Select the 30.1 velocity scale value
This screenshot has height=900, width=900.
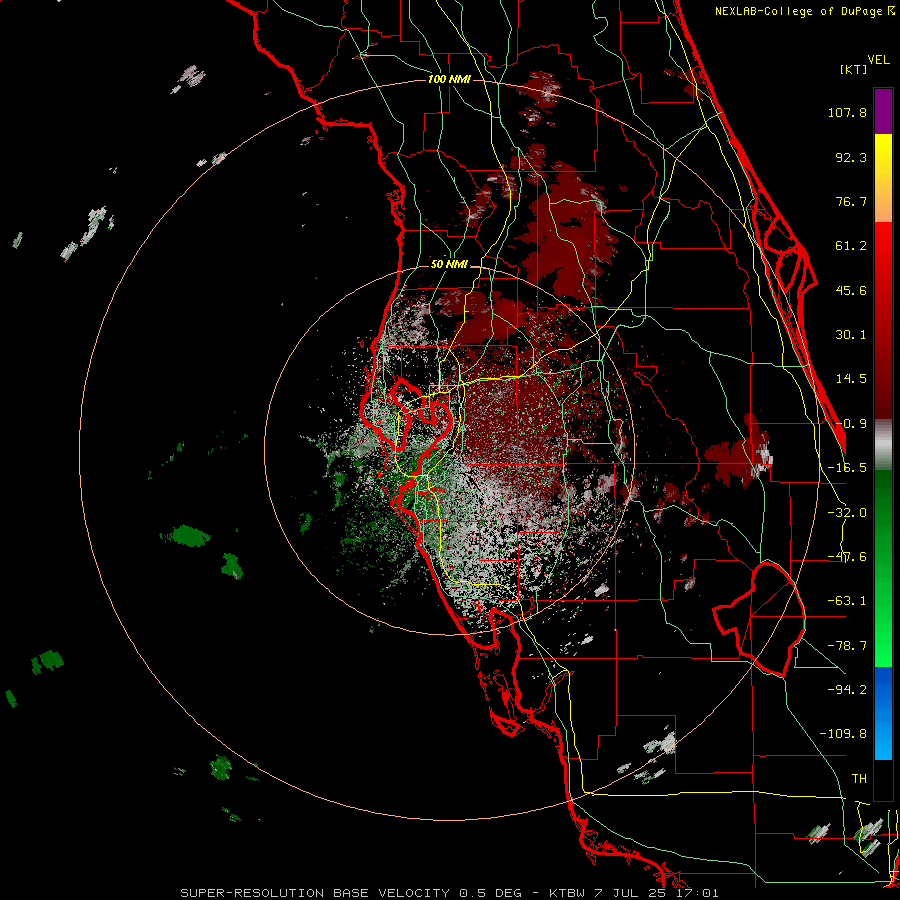(851, 335)
